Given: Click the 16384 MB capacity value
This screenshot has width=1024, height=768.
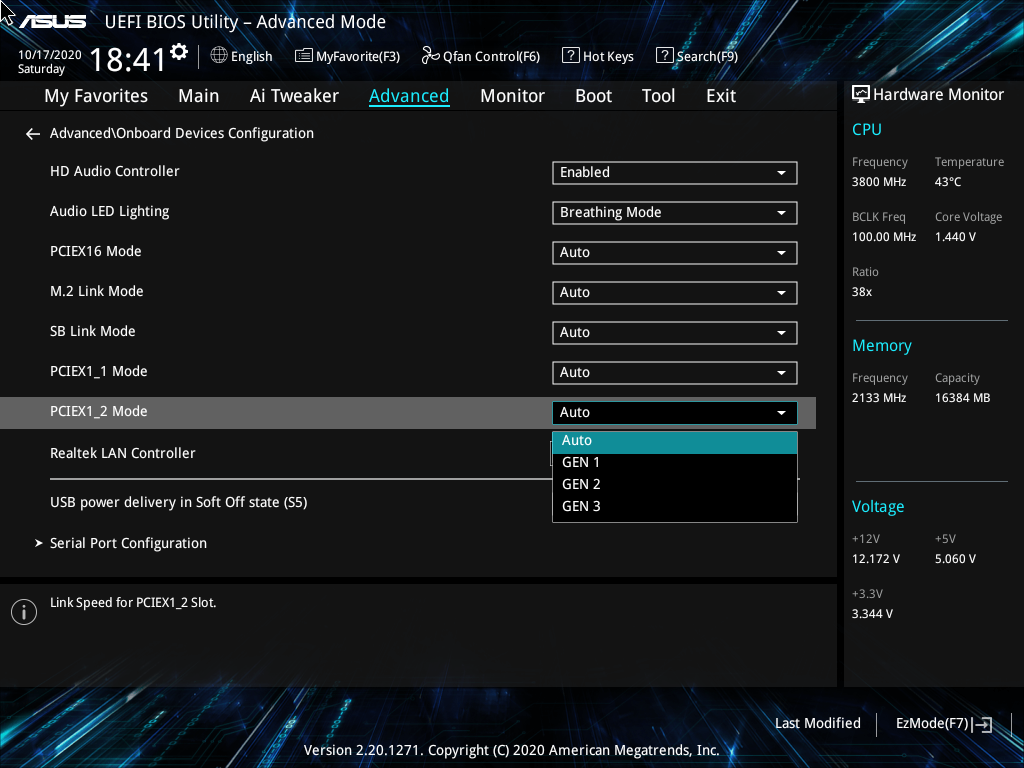Looking at the screenshot, I should click(x=963, y=398).
